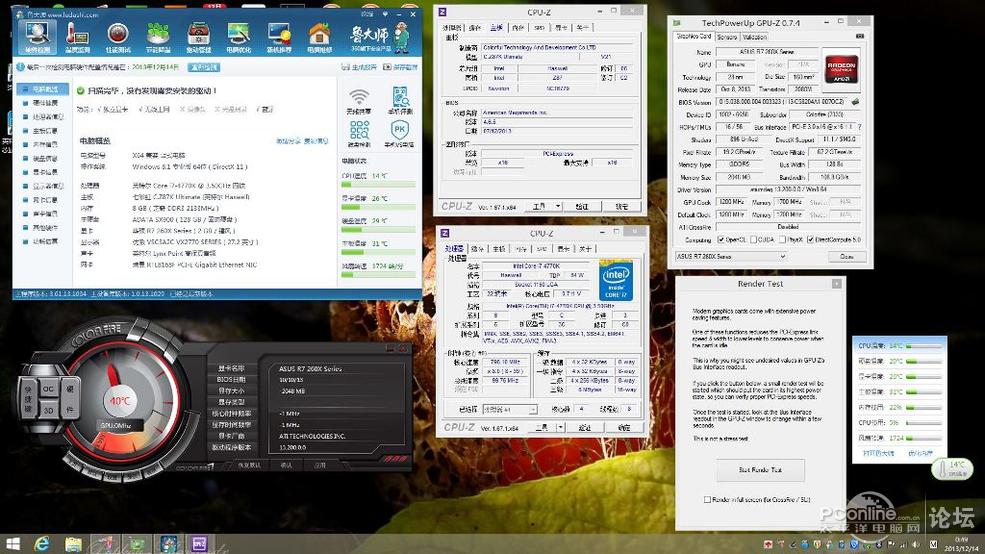Toggle the OpenCL checkbox in GPU-Z
This screenshot has width=985, height=554.
tap(721, 239)
